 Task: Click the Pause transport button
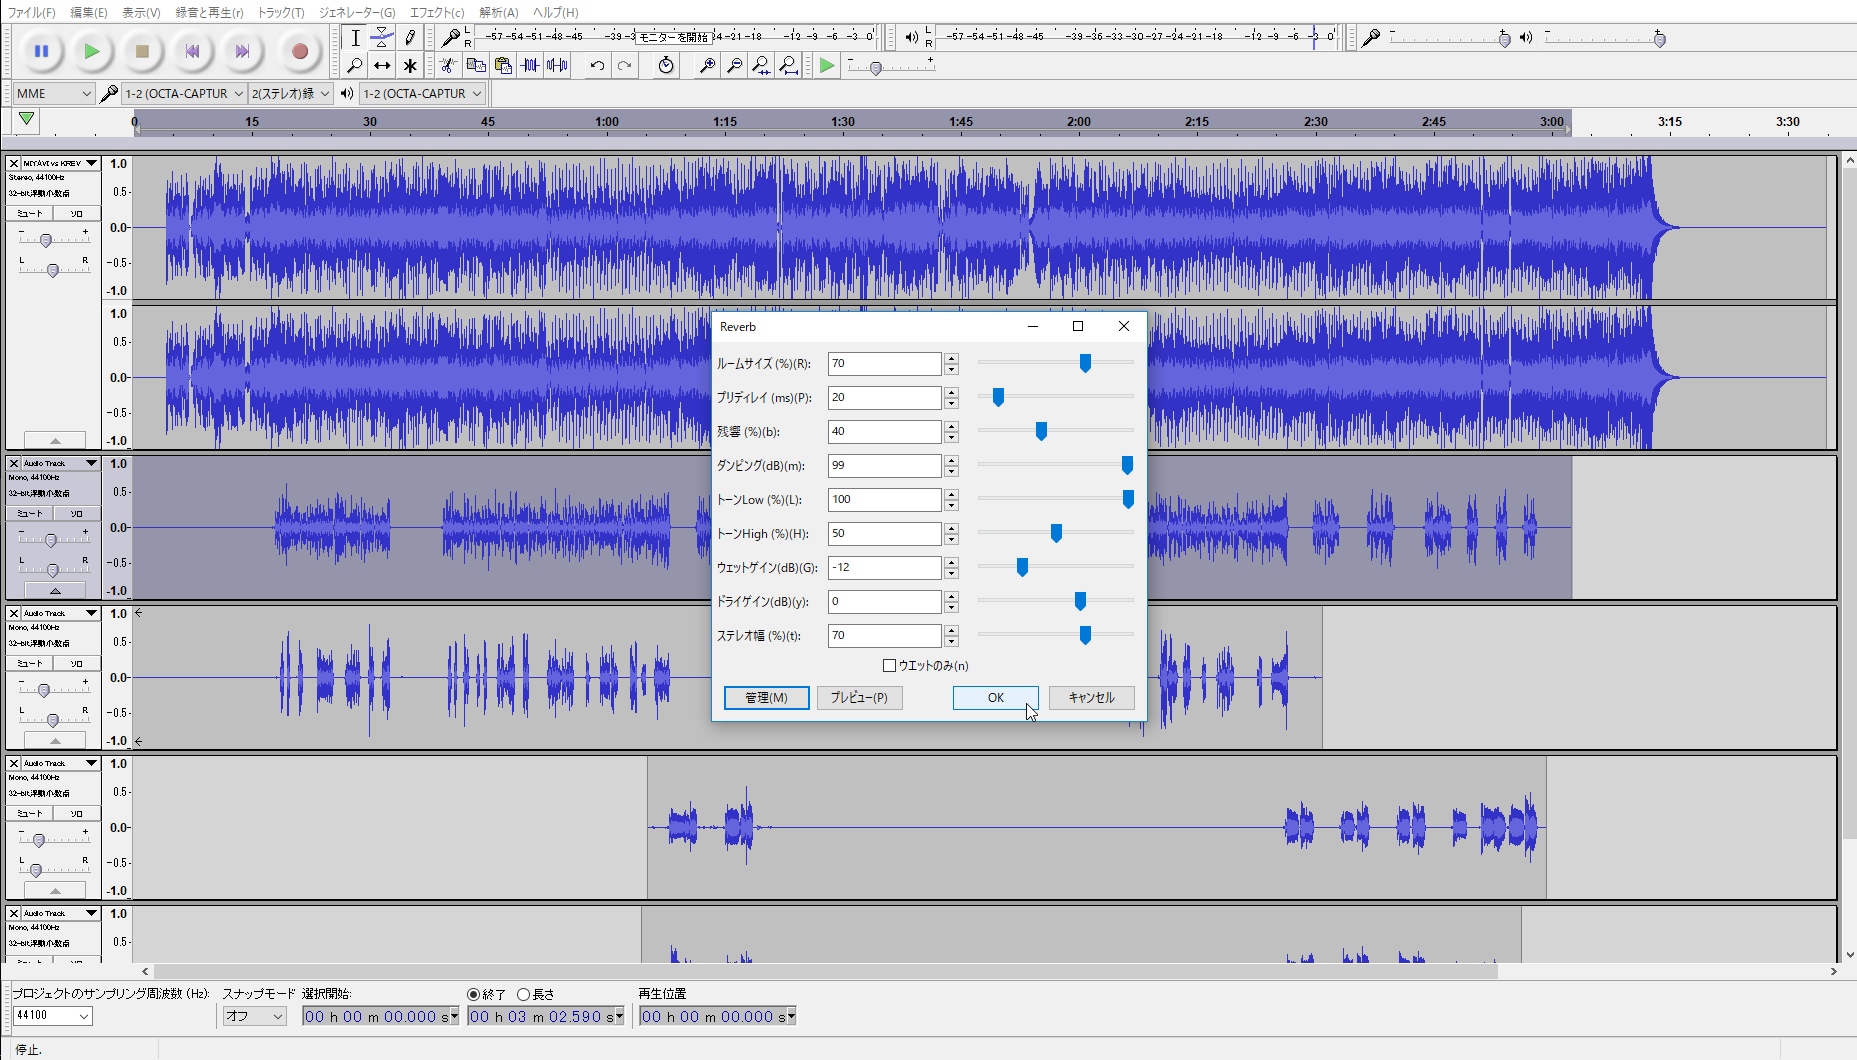click(41, 51)
